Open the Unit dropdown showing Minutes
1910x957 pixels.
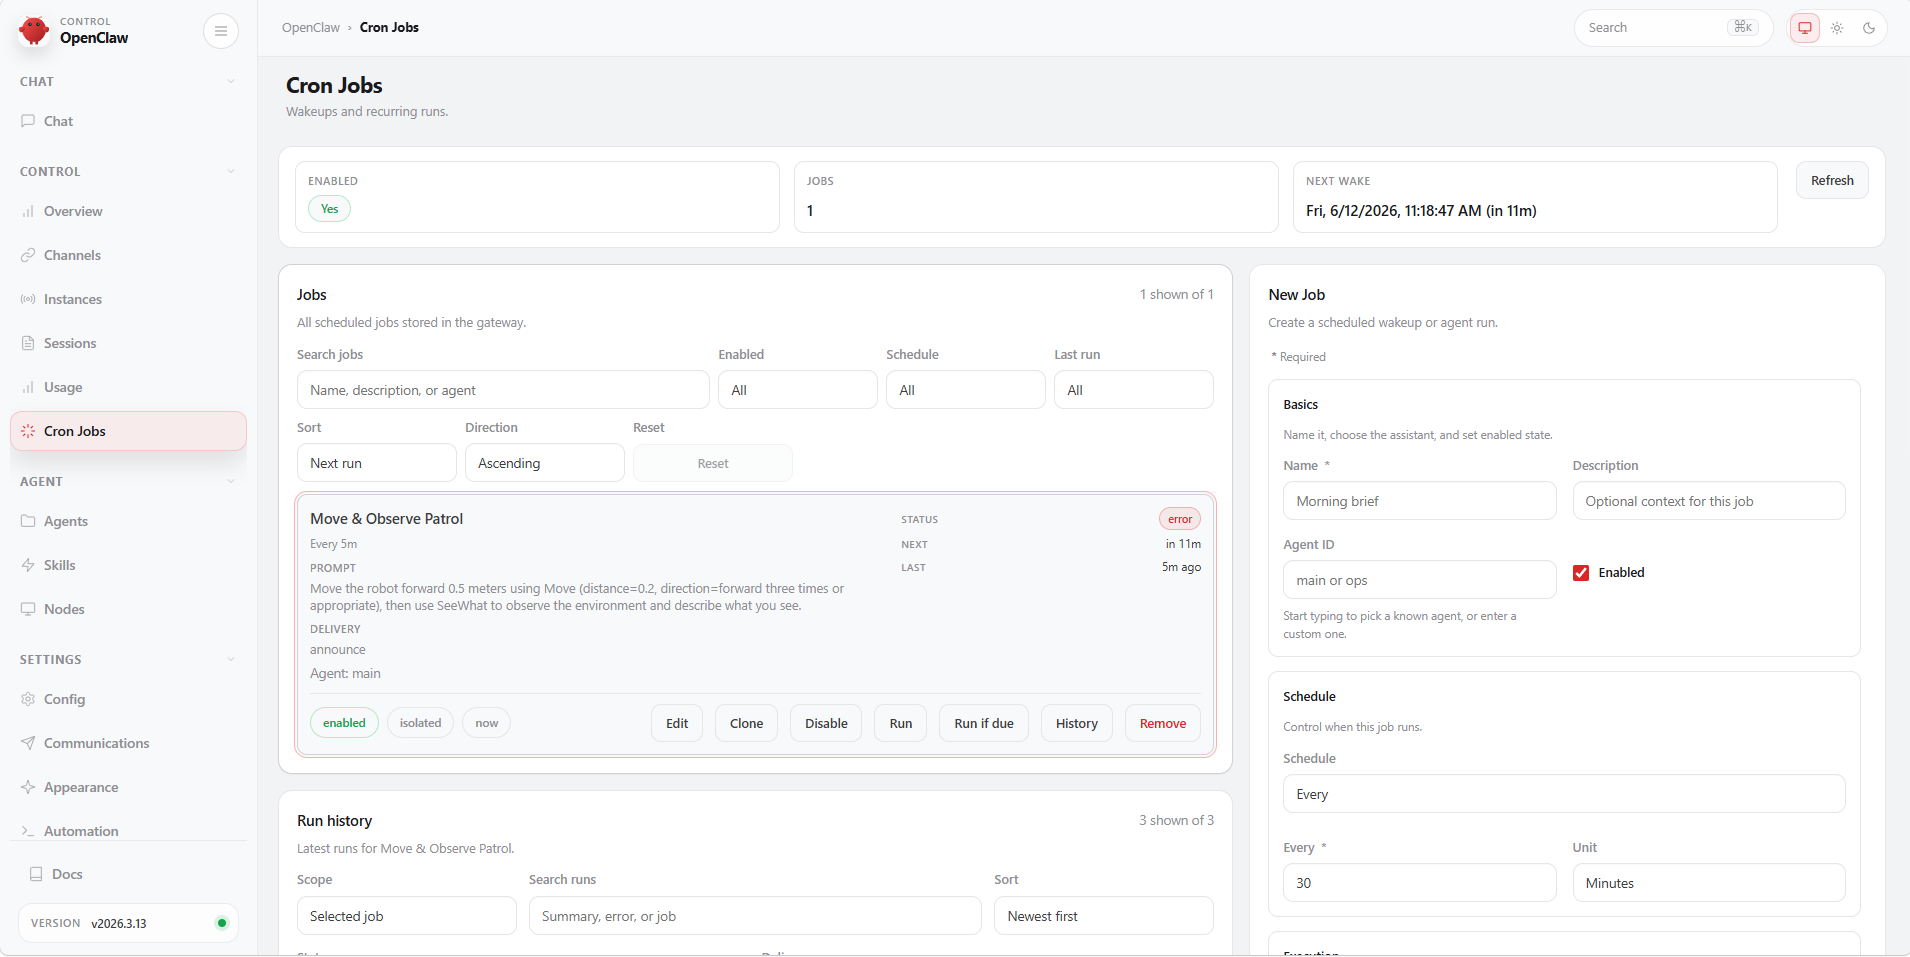(x=1708, y=883)
